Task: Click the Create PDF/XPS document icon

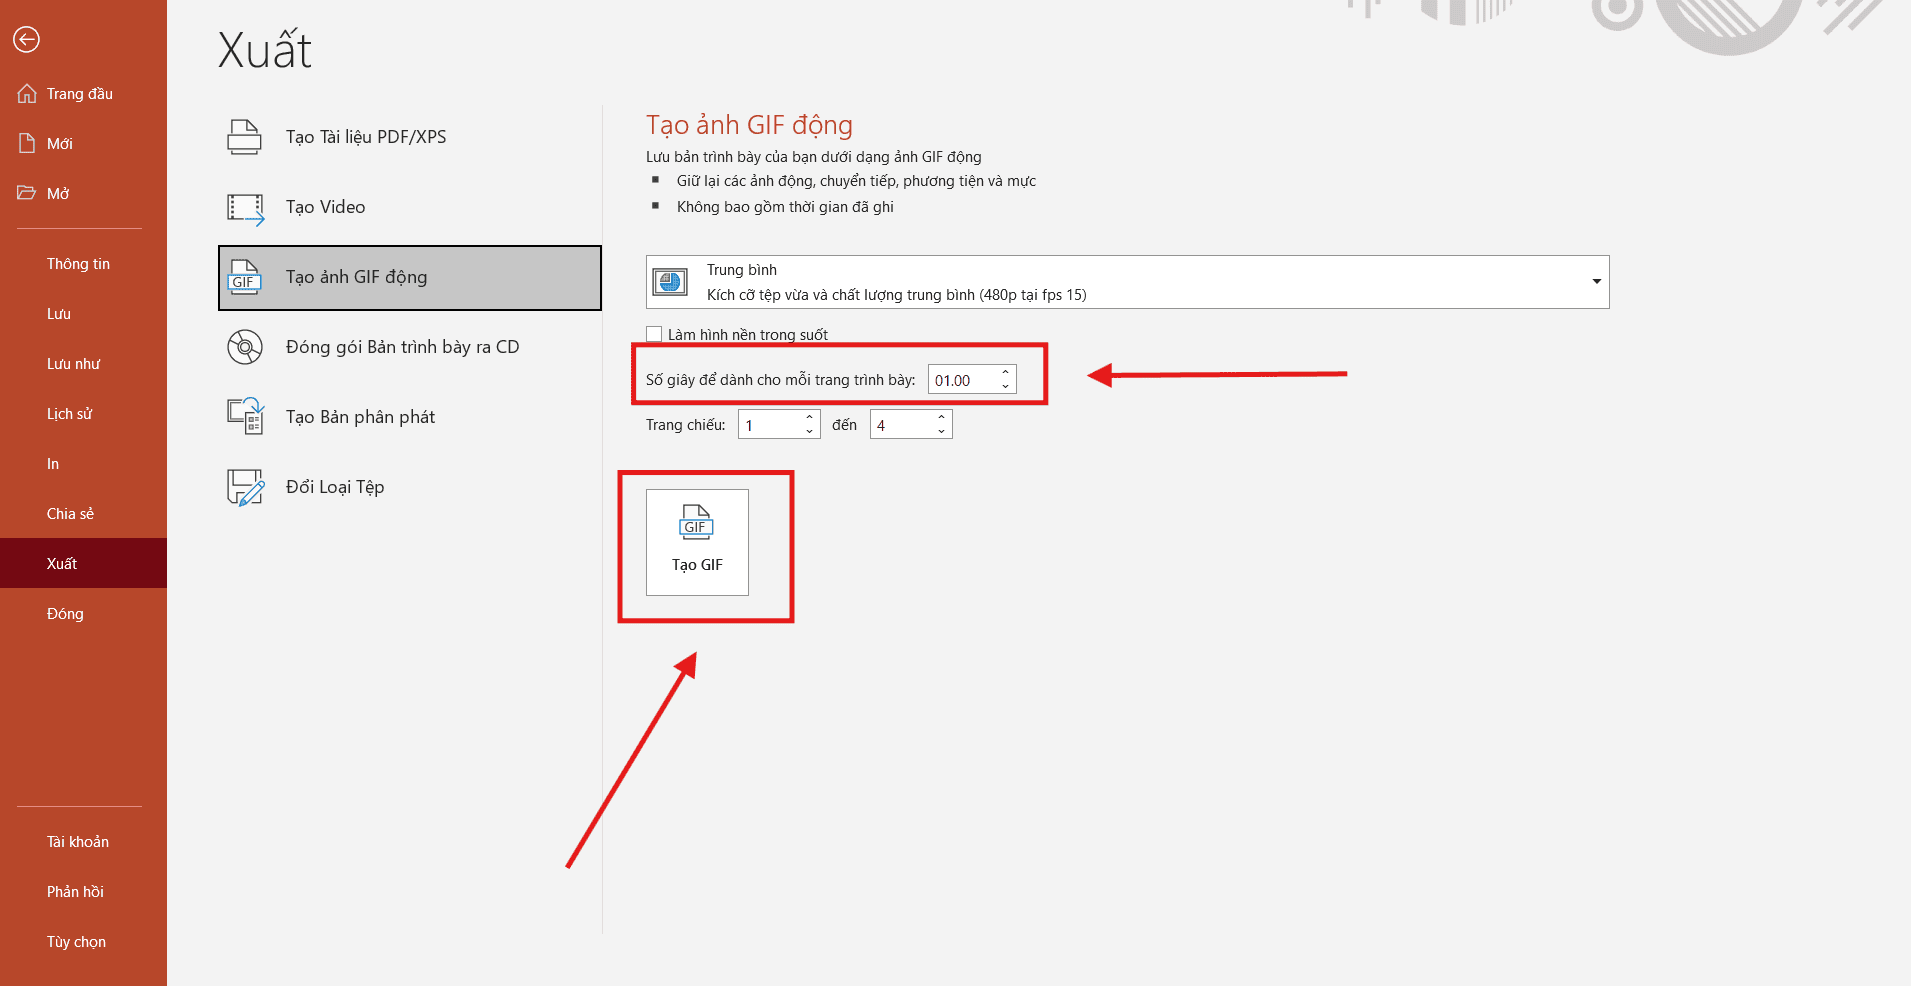Action: pyautogui.click(x=244, y=137)
